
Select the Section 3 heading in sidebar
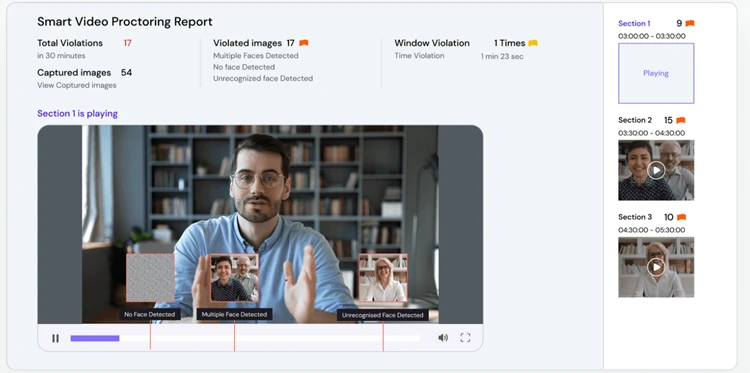pyautogui.click(x=635, y=217)
